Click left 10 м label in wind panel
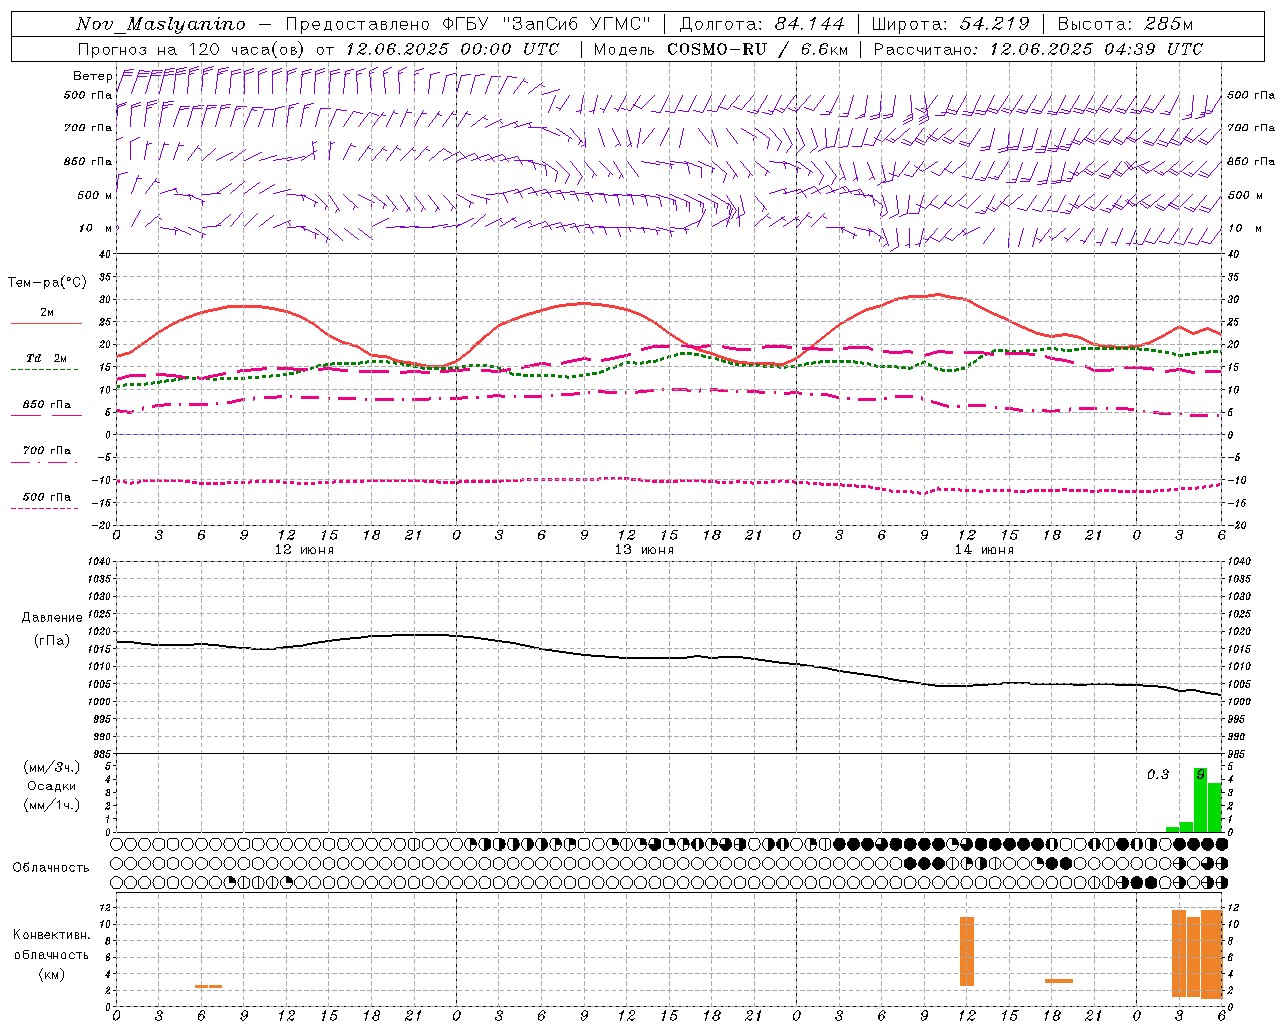1280x1024 pixels. tap(95, 228)
